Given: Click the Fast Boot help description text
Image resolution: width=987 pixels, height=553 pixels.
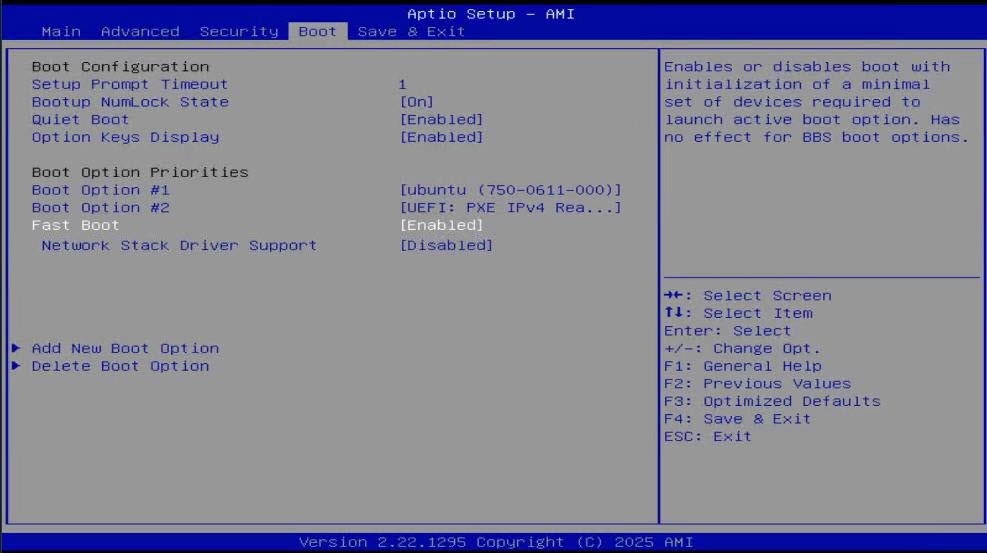Looking at the screenshot, I should [x=816, y=102].
